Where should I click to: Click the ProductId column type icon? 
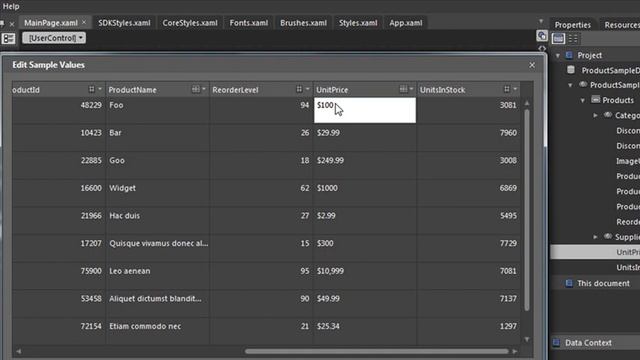[x=91, y=89]
